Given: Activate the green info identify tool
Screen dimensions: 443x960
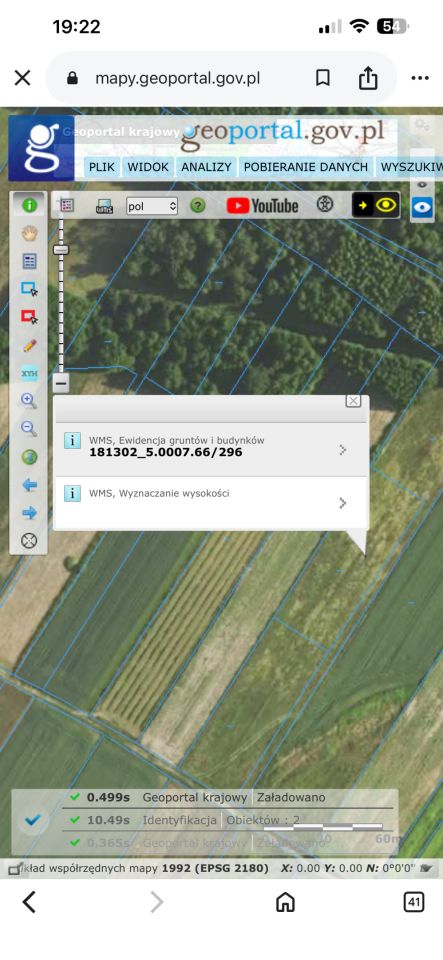Looking at the screenshot, I should click(x=29, y=205).
